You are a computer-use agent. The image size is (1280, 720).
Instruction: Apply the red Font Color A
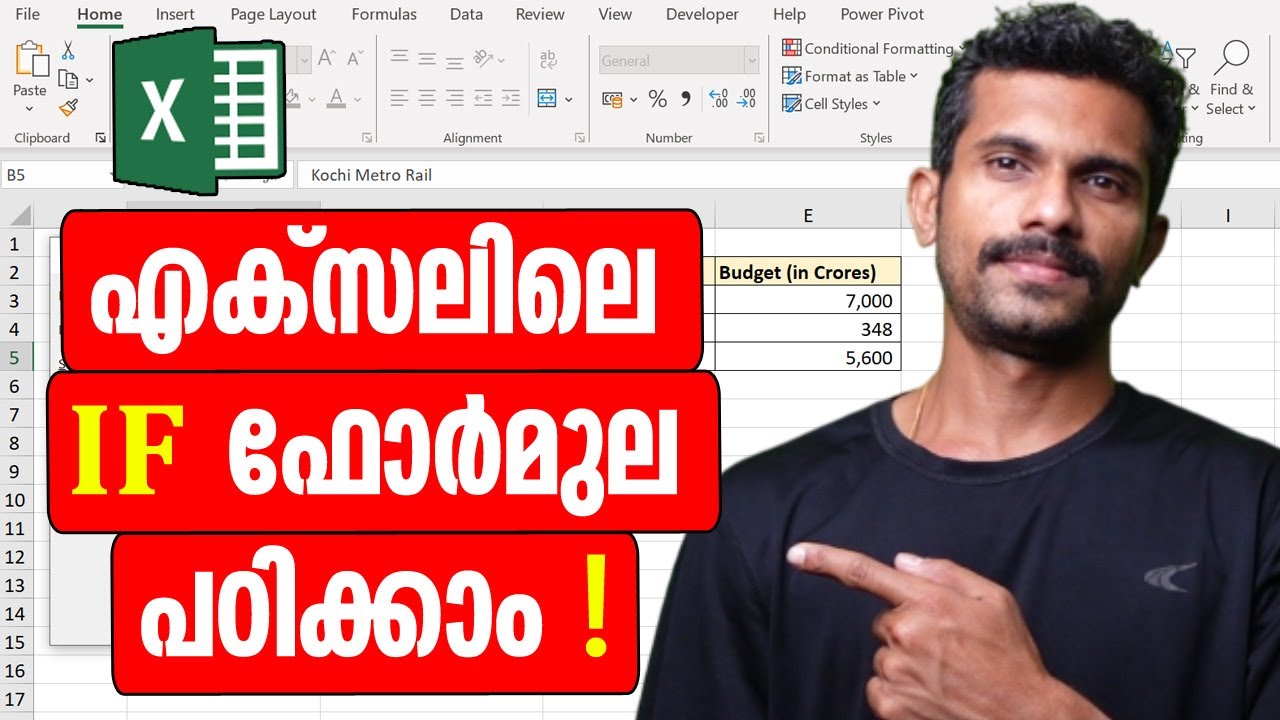pos(336,98)
